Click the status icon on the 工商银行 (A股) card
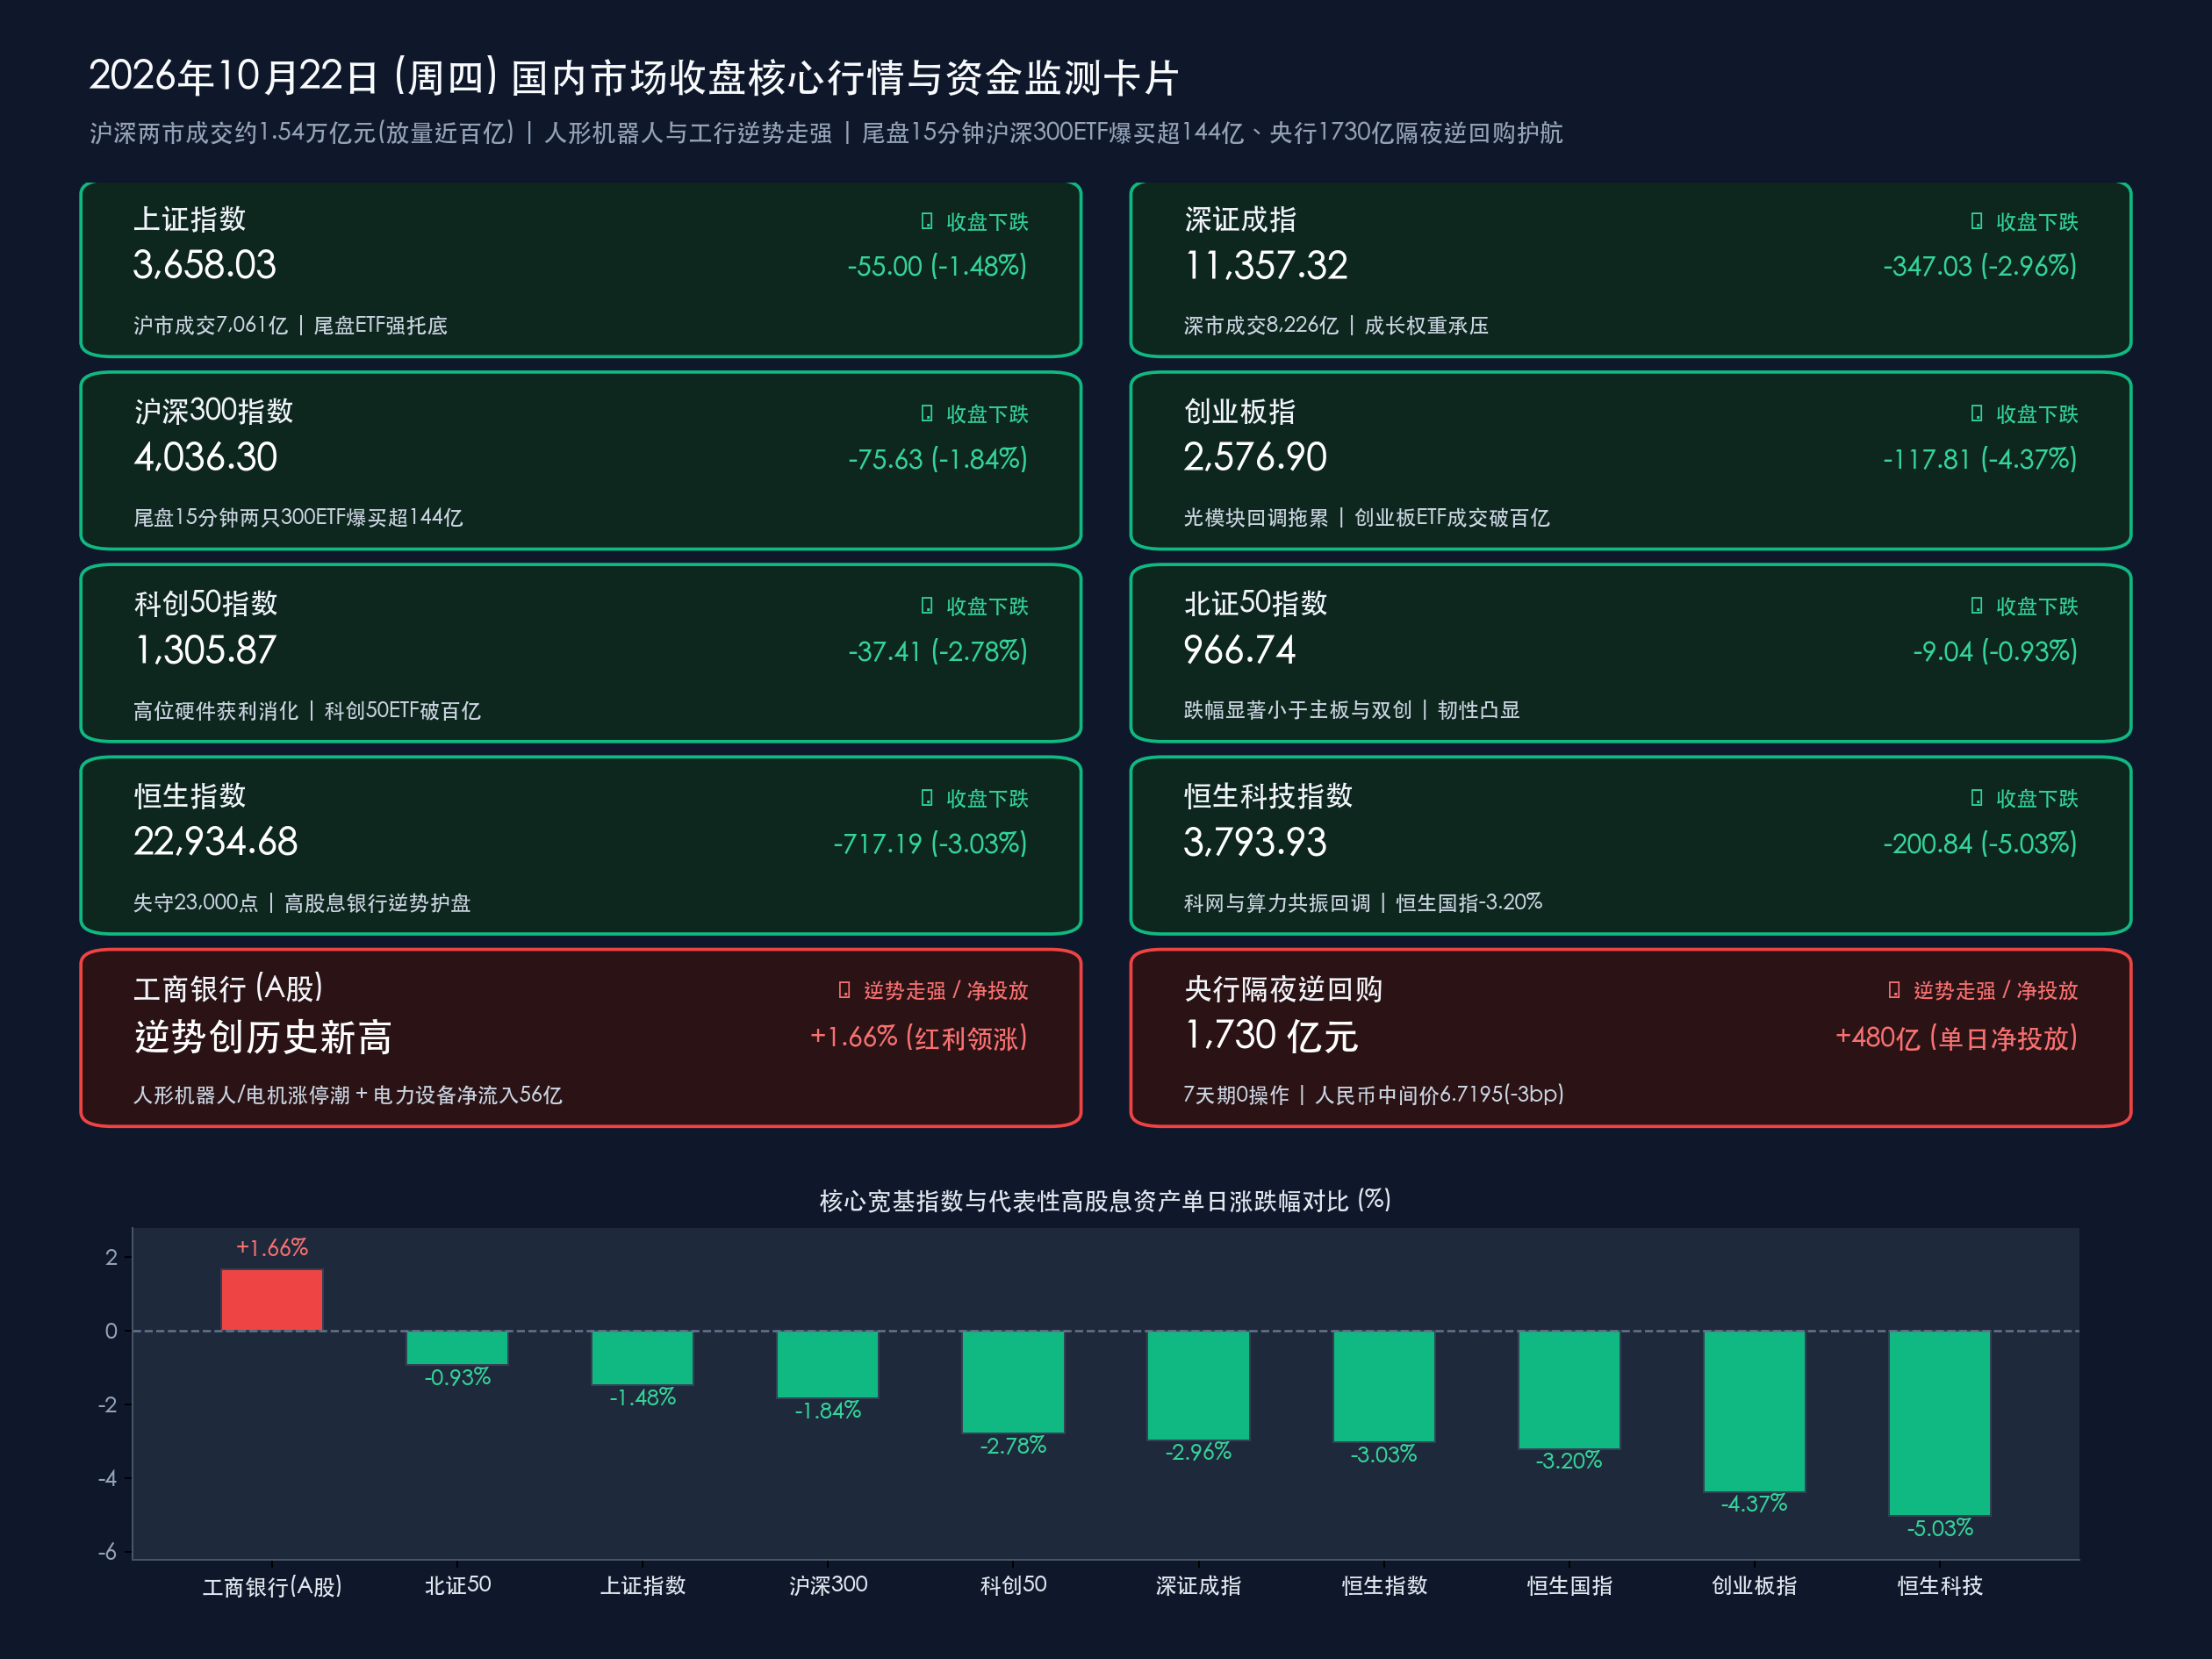 point(844,990)
